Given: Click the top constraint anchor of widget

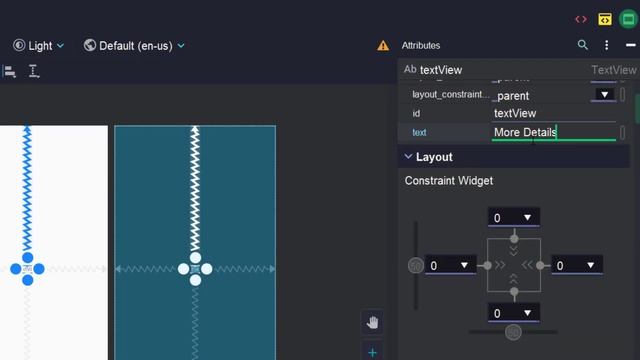Looking at the screenshot, I should [x=514, y=238].
